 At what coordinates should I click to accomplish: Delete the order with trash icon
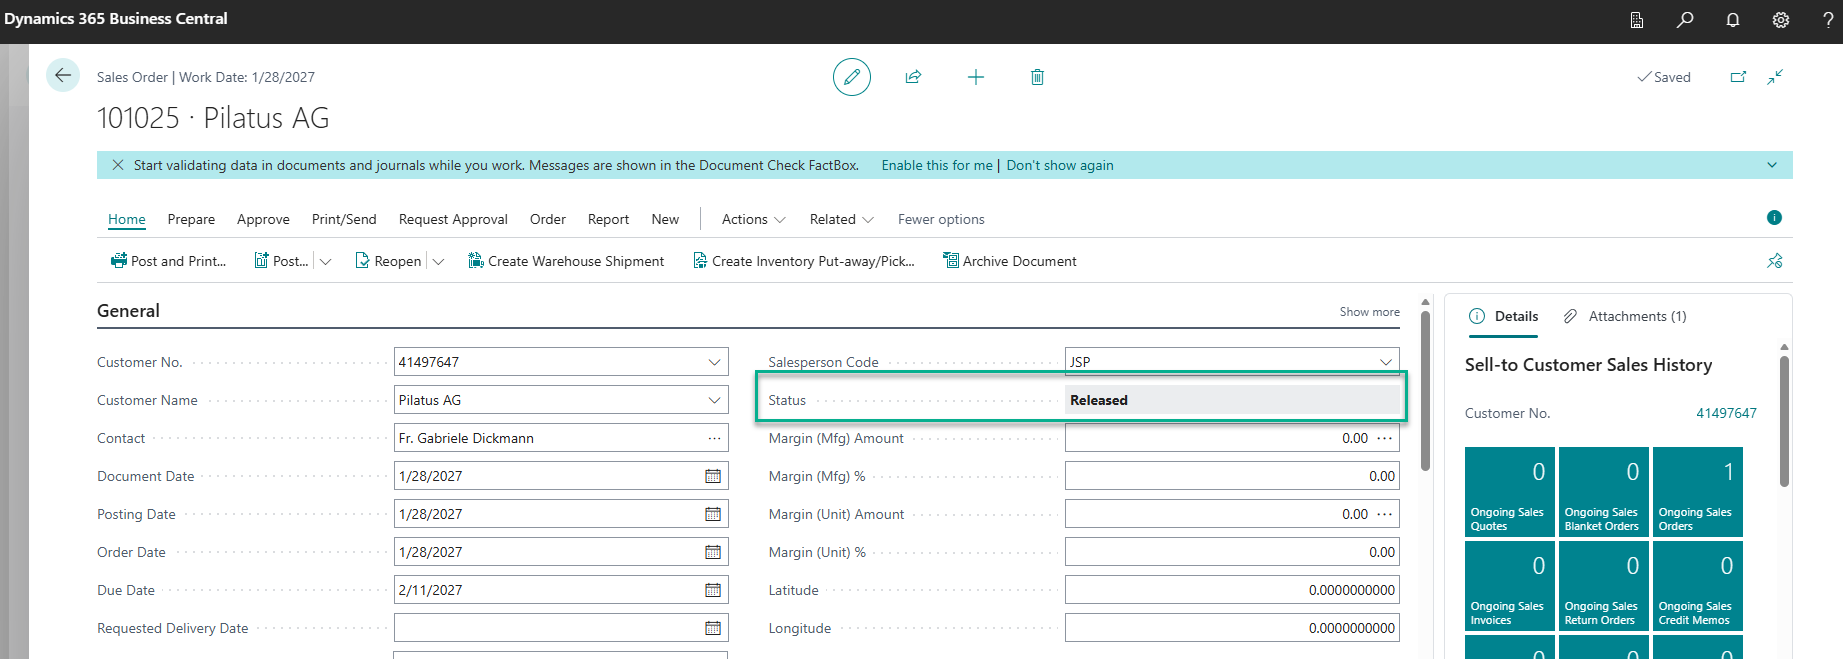pyautogui.click(x=1037, y=77)
